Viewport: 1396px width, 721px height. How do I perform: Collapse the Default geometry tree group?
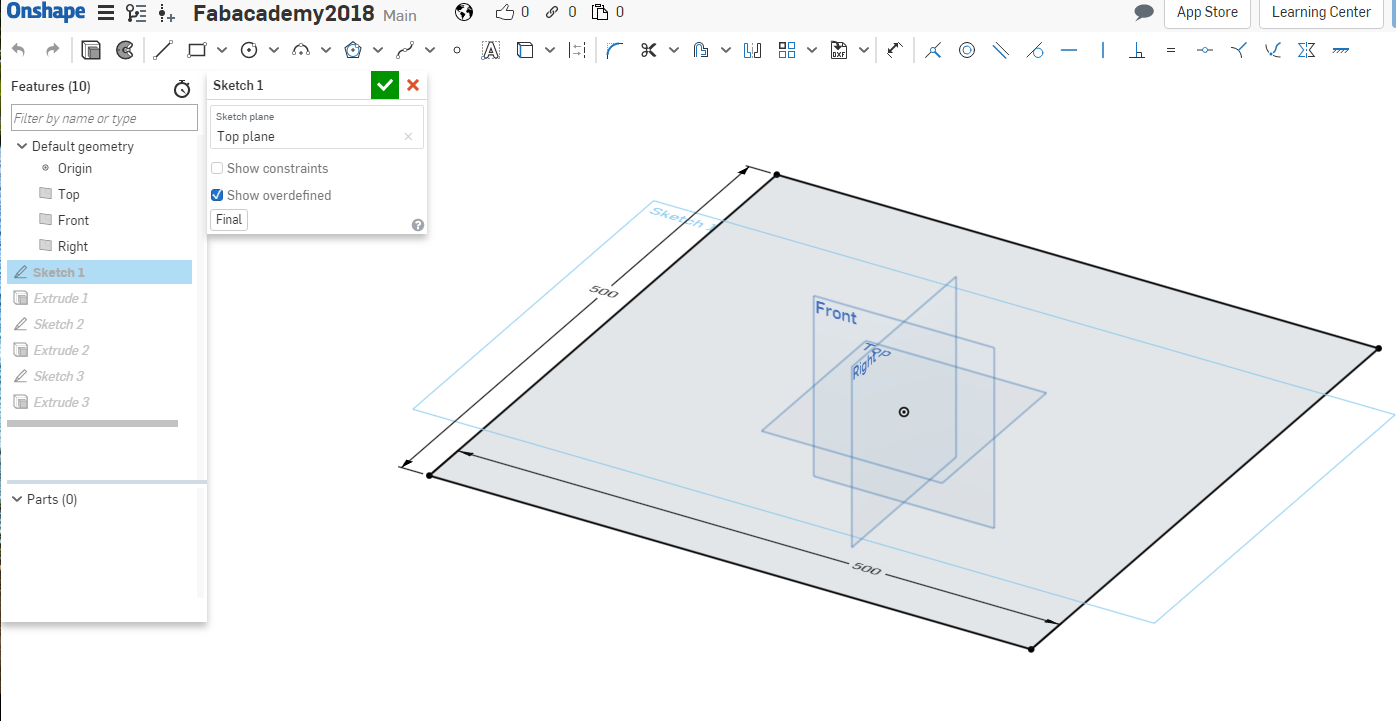[x=22, y=146]
